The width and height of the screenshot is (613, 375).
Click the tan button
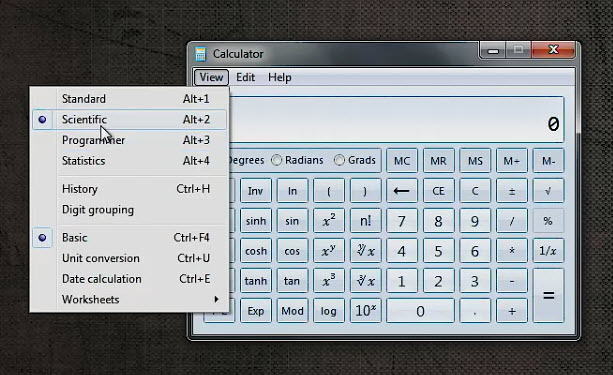(292, 281)
